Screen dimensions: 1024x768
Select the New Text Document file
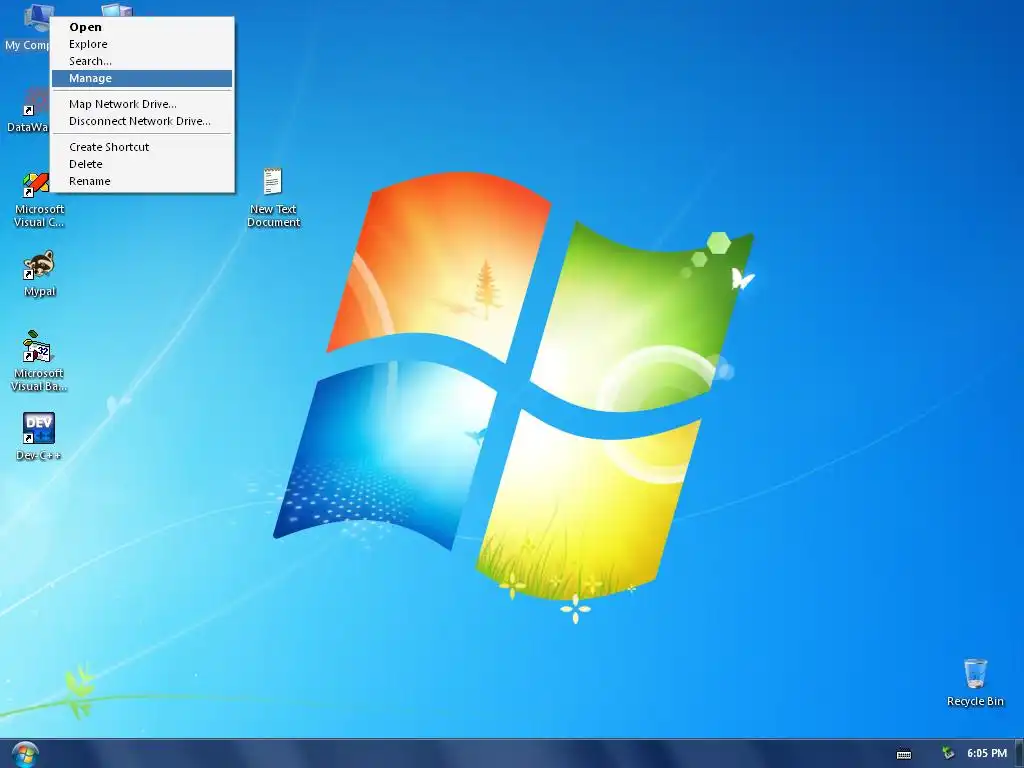point(272,181)
